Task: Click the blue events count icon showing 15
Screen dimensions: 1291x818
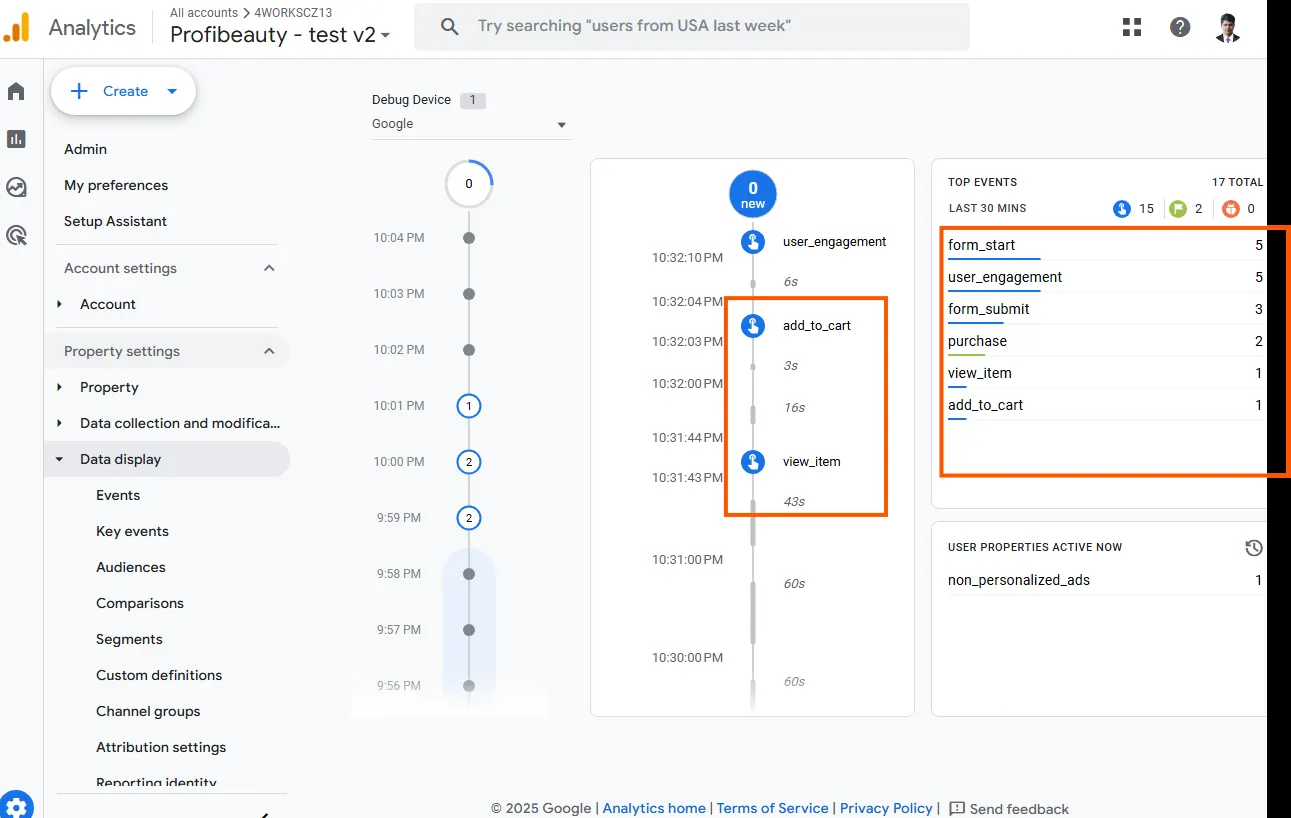Action: point(1122,209)
